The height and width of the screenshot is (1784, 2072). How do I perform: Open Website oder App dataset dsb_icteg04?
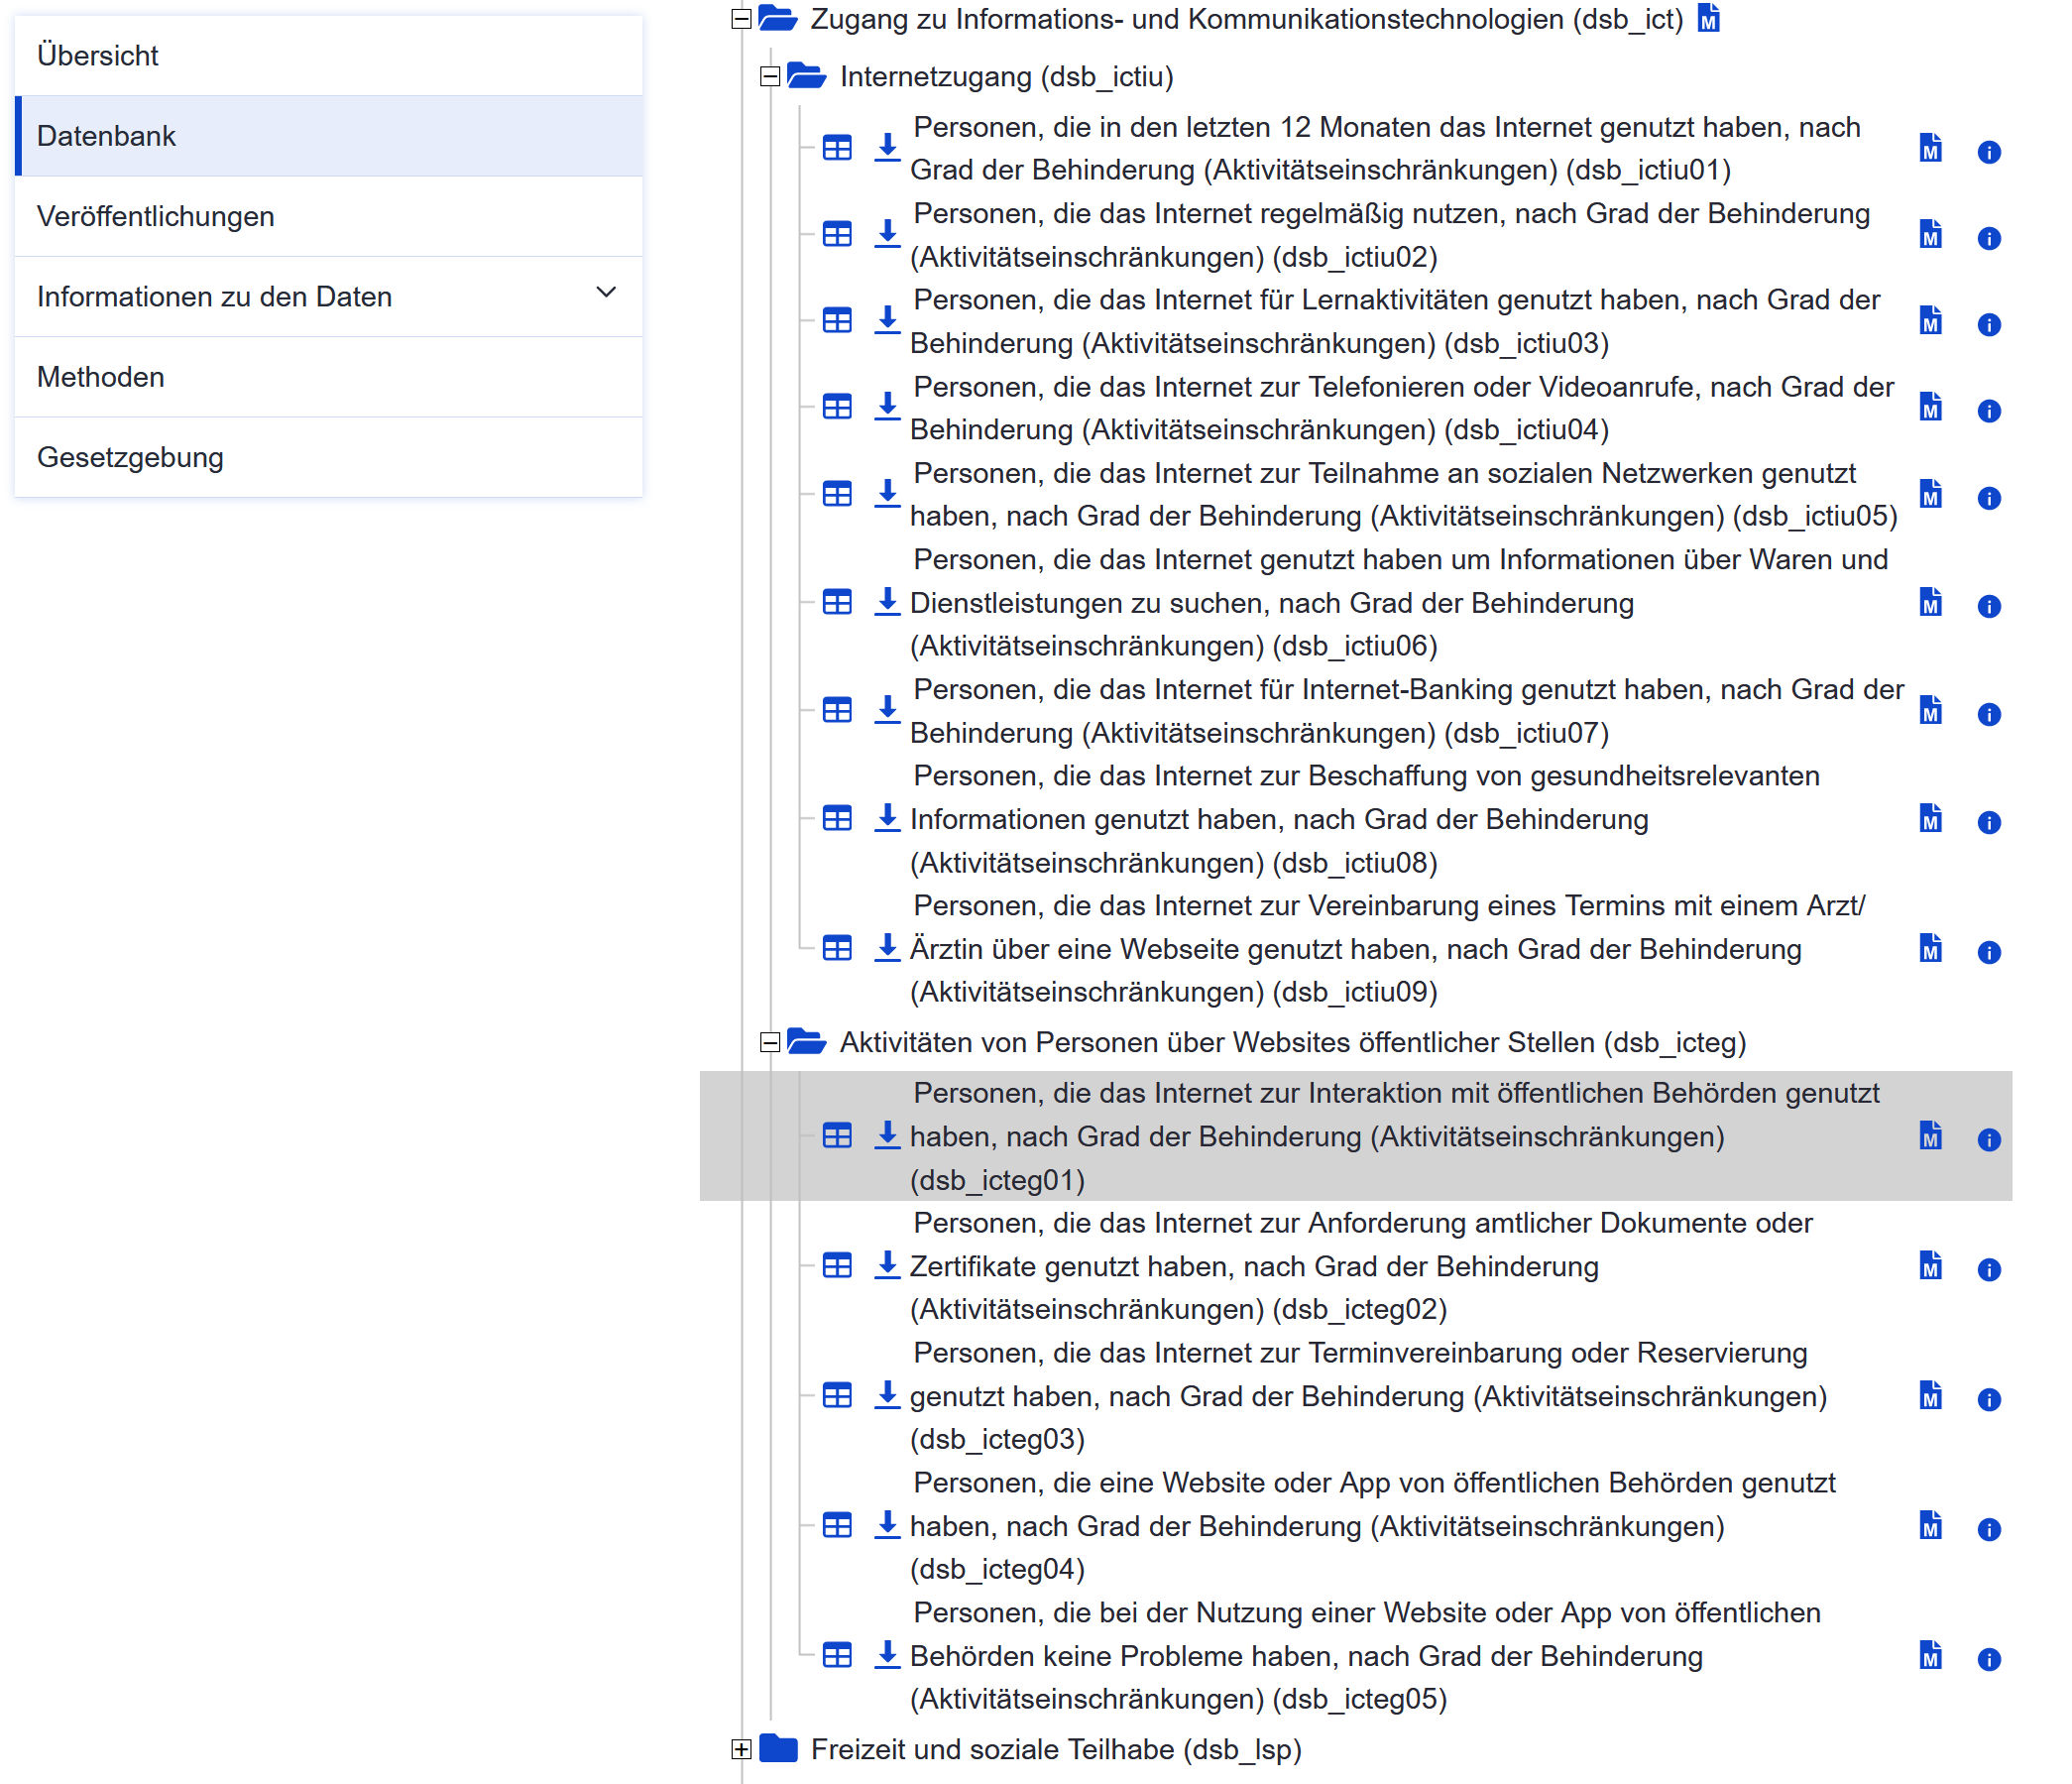tap(1373, 1525)
